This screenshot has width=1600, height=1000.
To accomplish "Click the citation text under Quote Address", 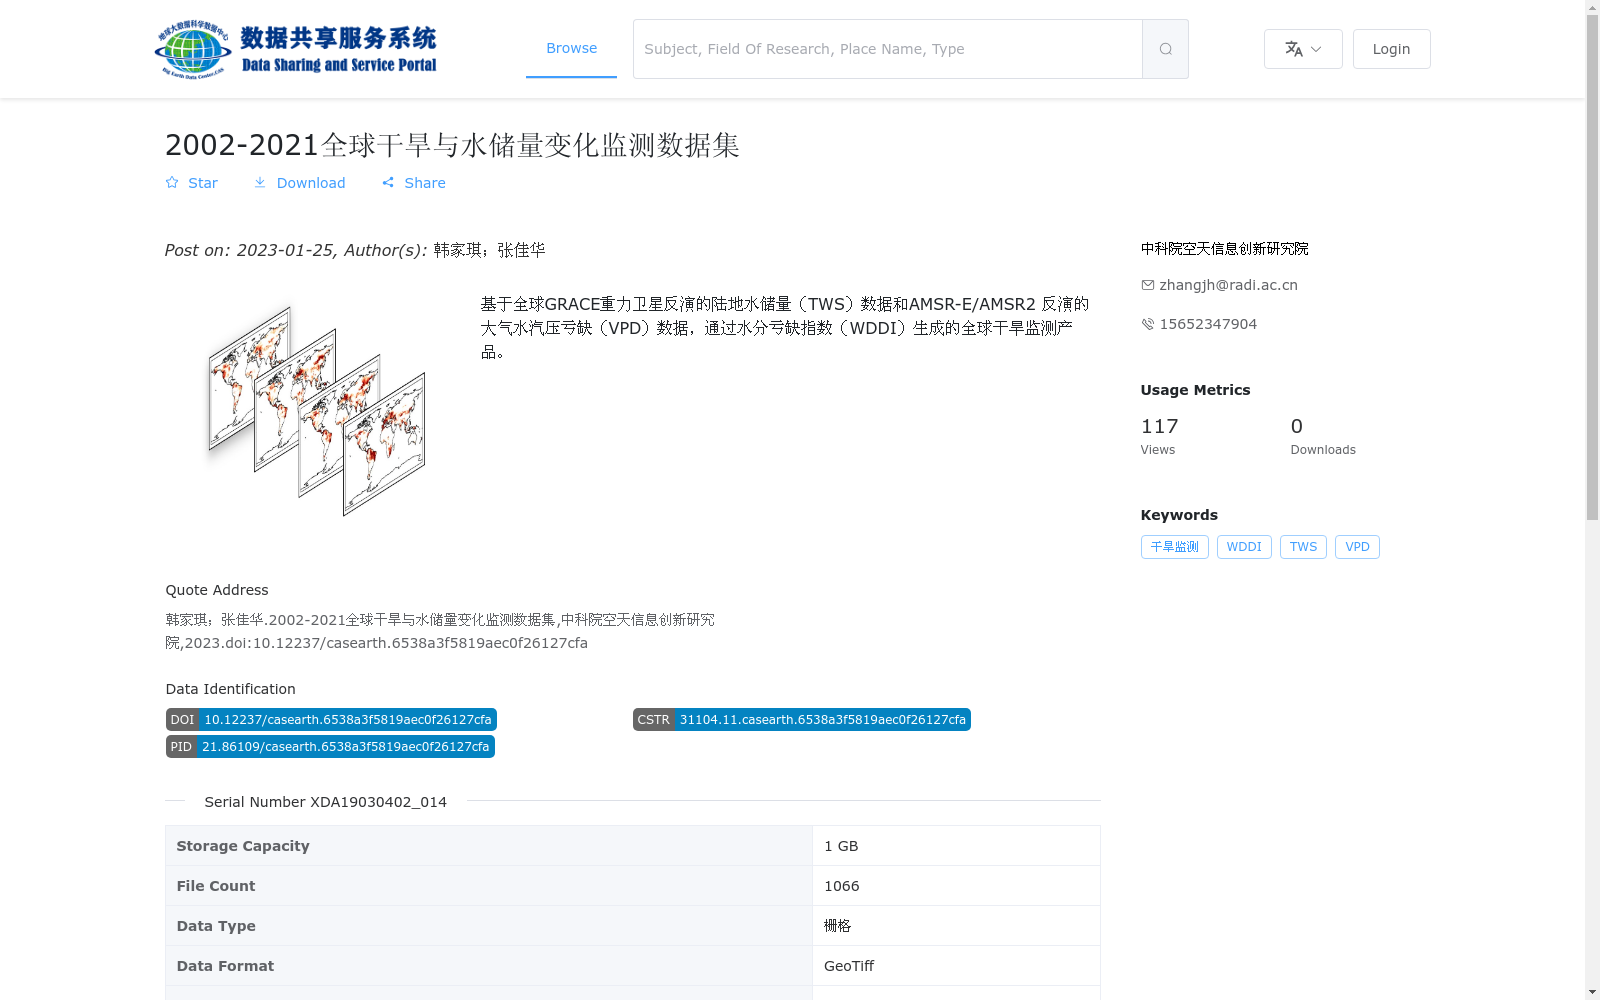I will click(440, 631).
